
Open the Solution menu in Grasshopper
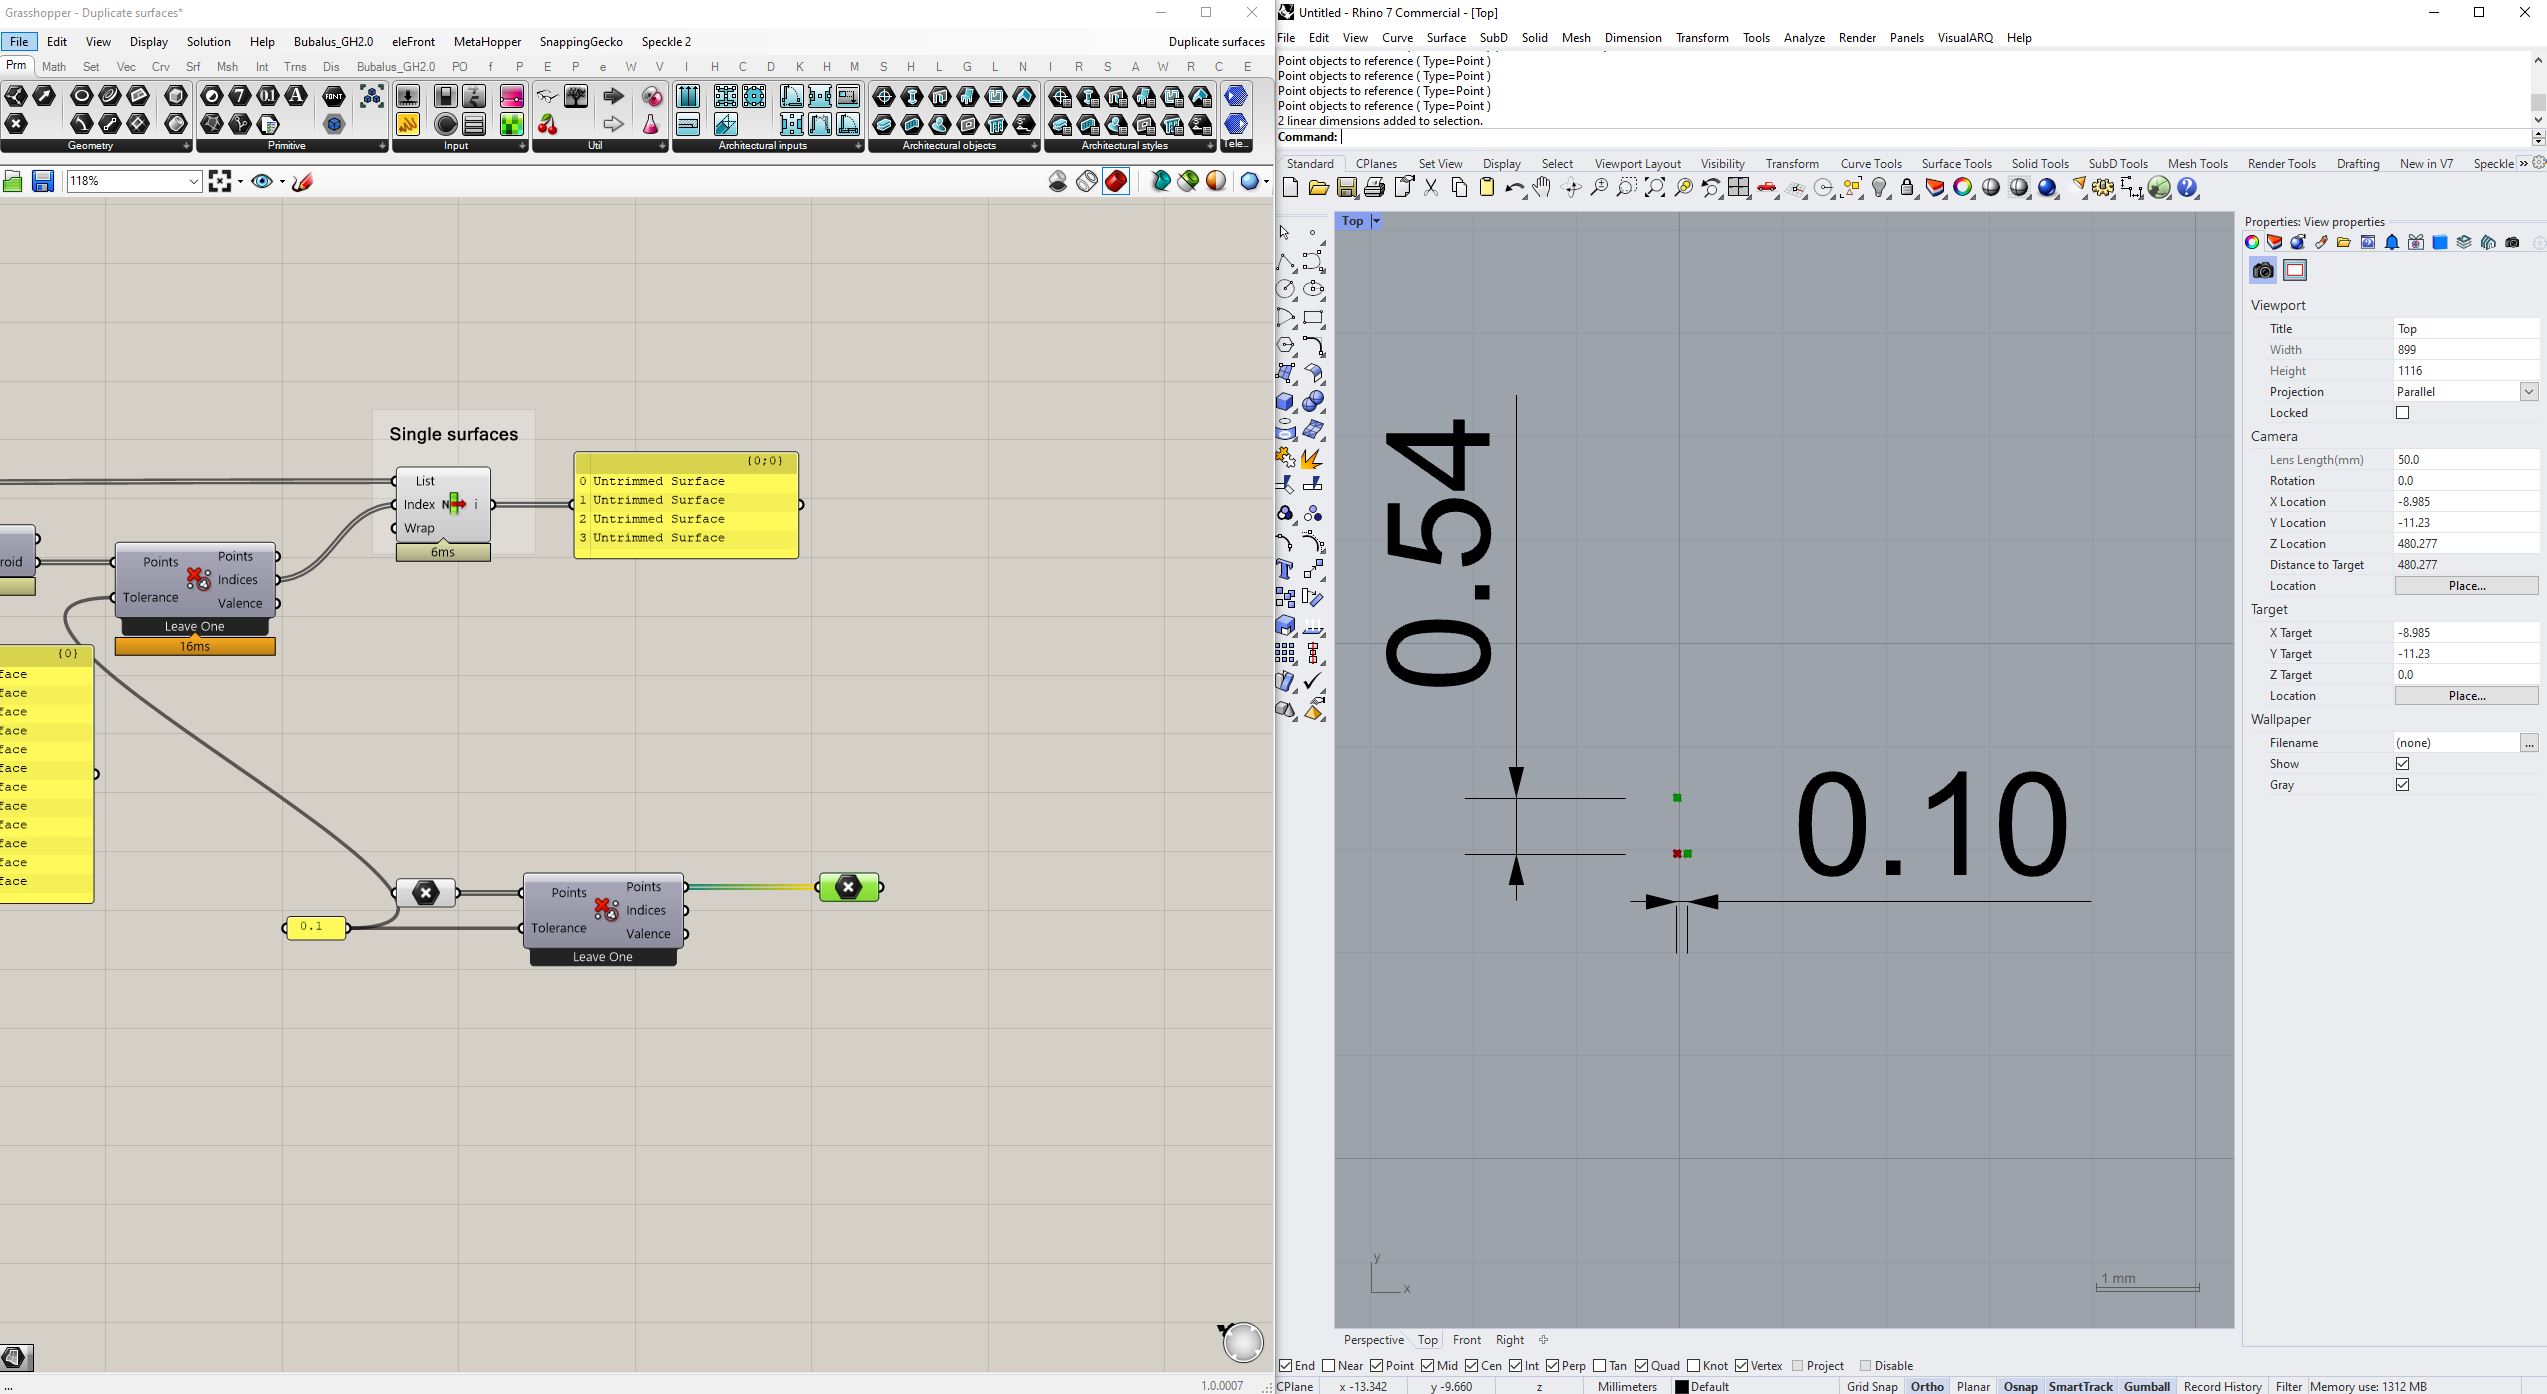pyautogui.click(x=208, y=42)
